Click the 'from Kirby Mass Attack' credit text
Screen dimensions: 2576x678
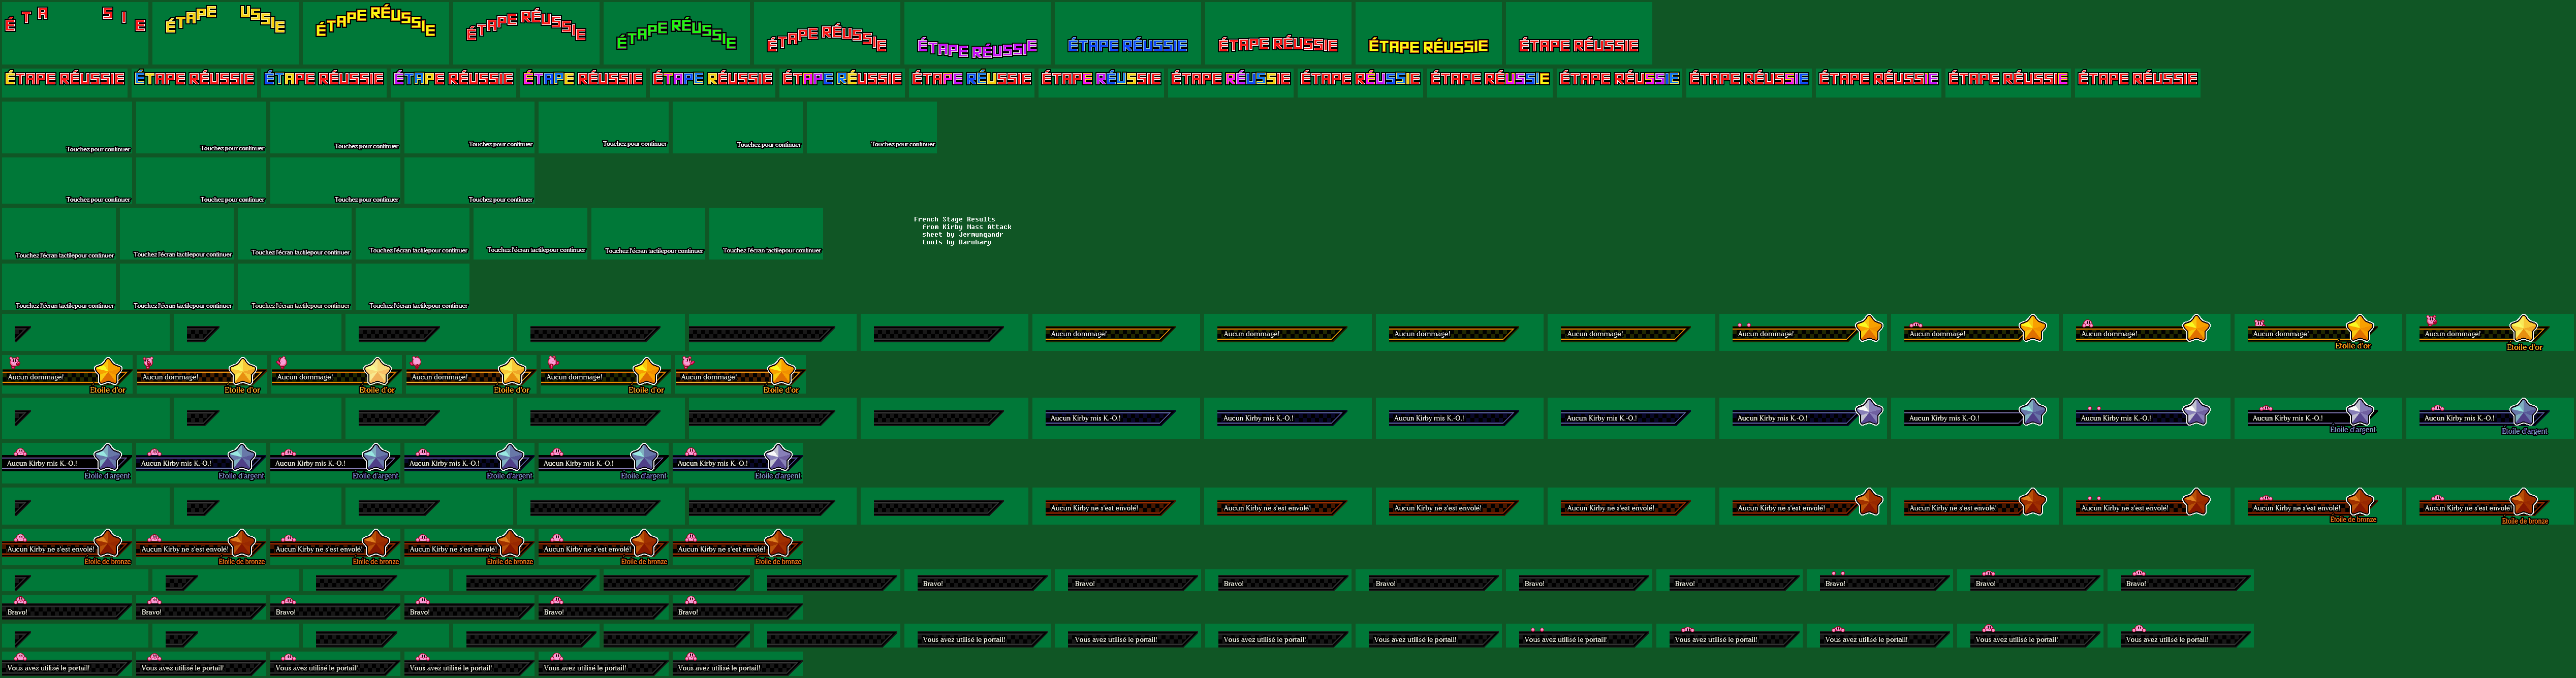[966, 227]
